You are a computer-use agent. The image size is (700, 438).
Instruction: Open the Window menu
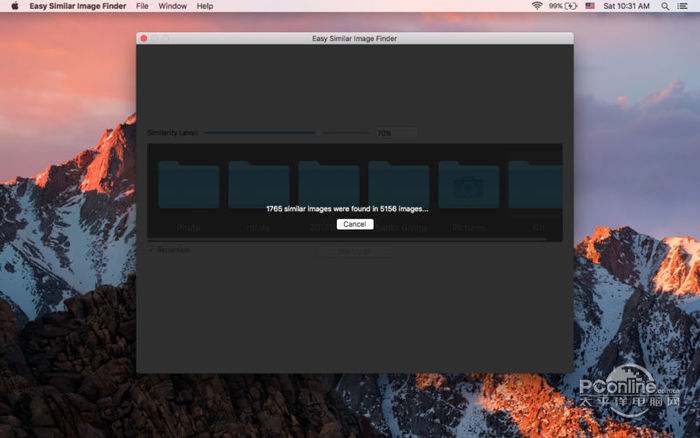[172, 6]
